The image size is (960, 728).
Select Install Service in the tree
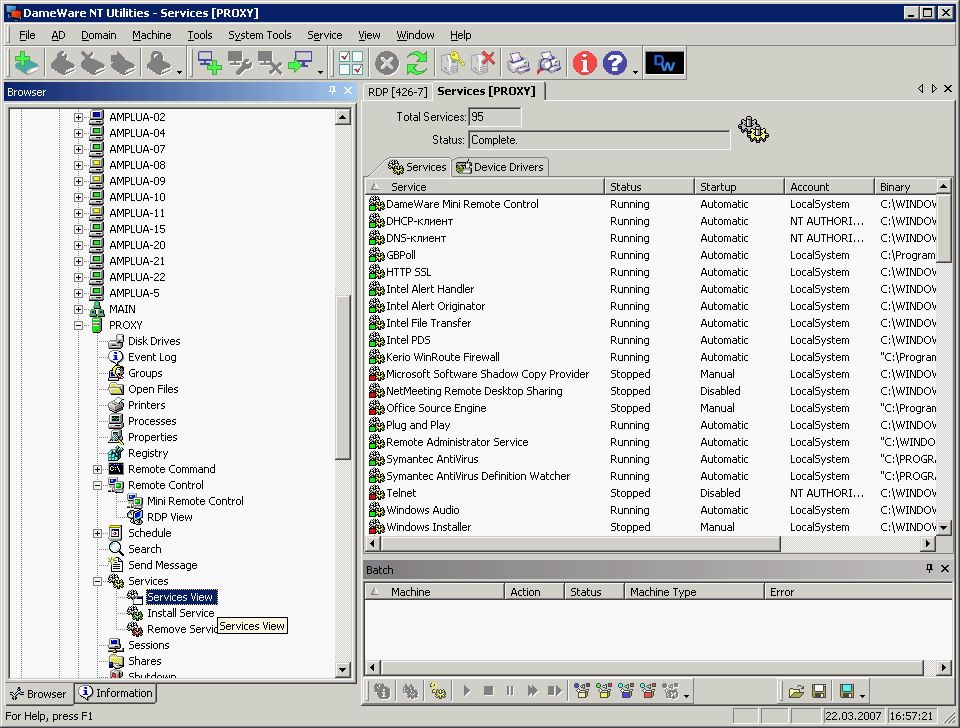point(180,613)
